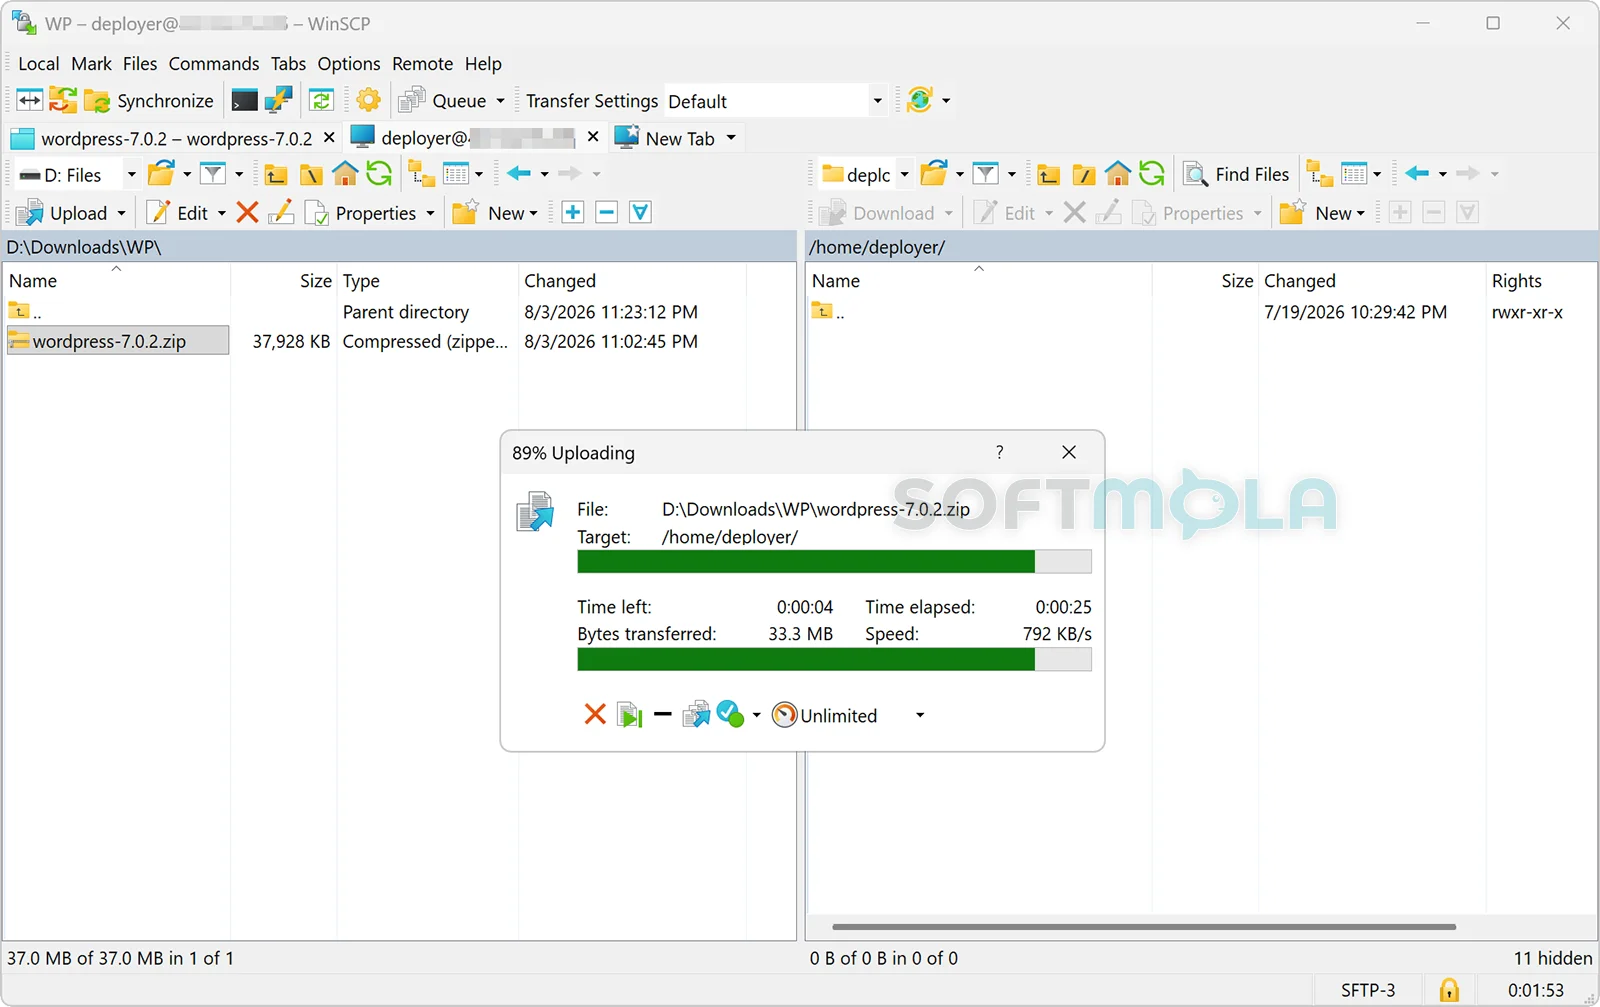
Task: Open the Options menu
Action: pyautogui.click(x=349, y=64)
